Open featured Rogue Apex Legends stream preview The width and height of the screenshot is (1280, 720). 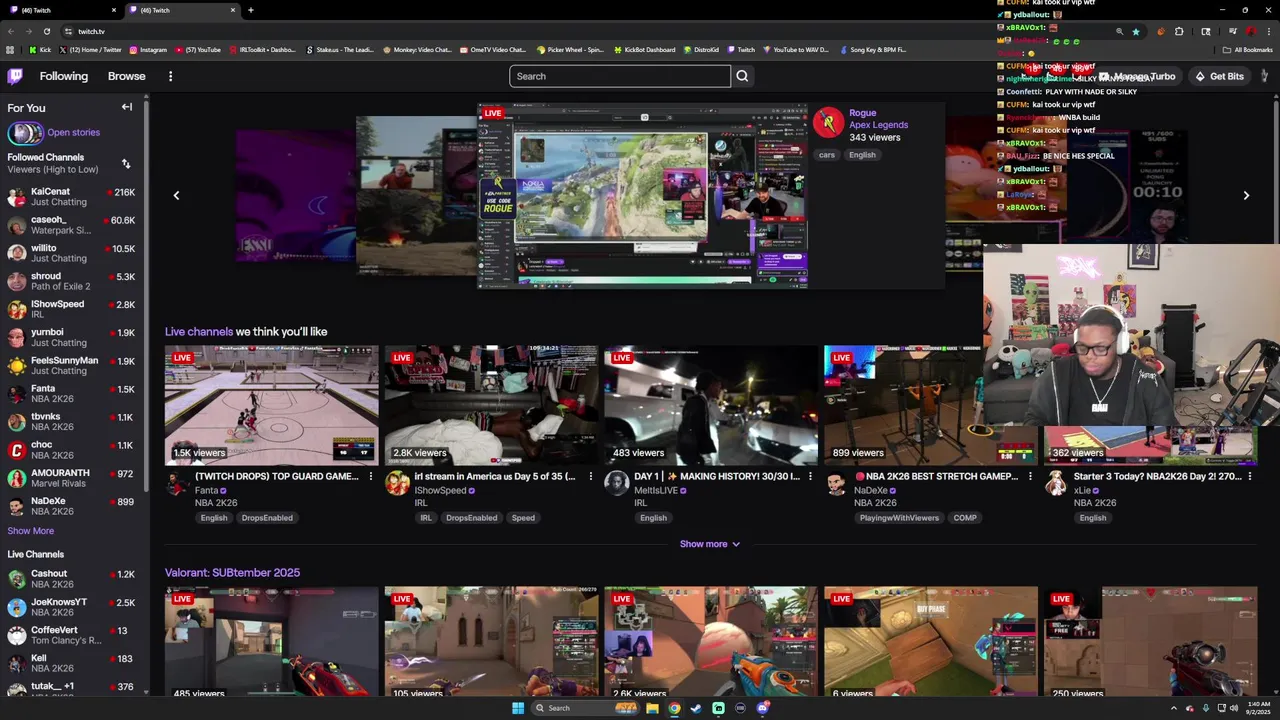(x=642, y=196)
